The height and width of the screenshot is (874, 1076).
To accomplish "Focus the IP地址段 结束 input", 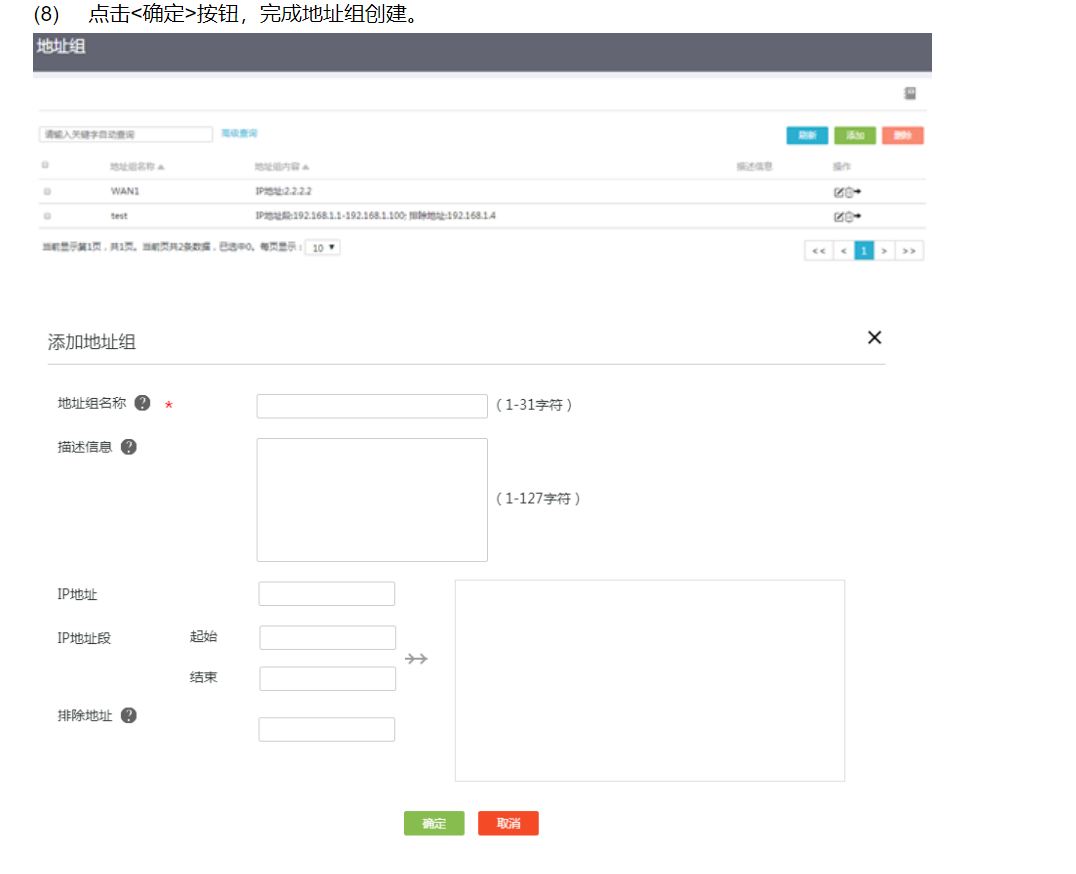I will (x=327, y=679).
